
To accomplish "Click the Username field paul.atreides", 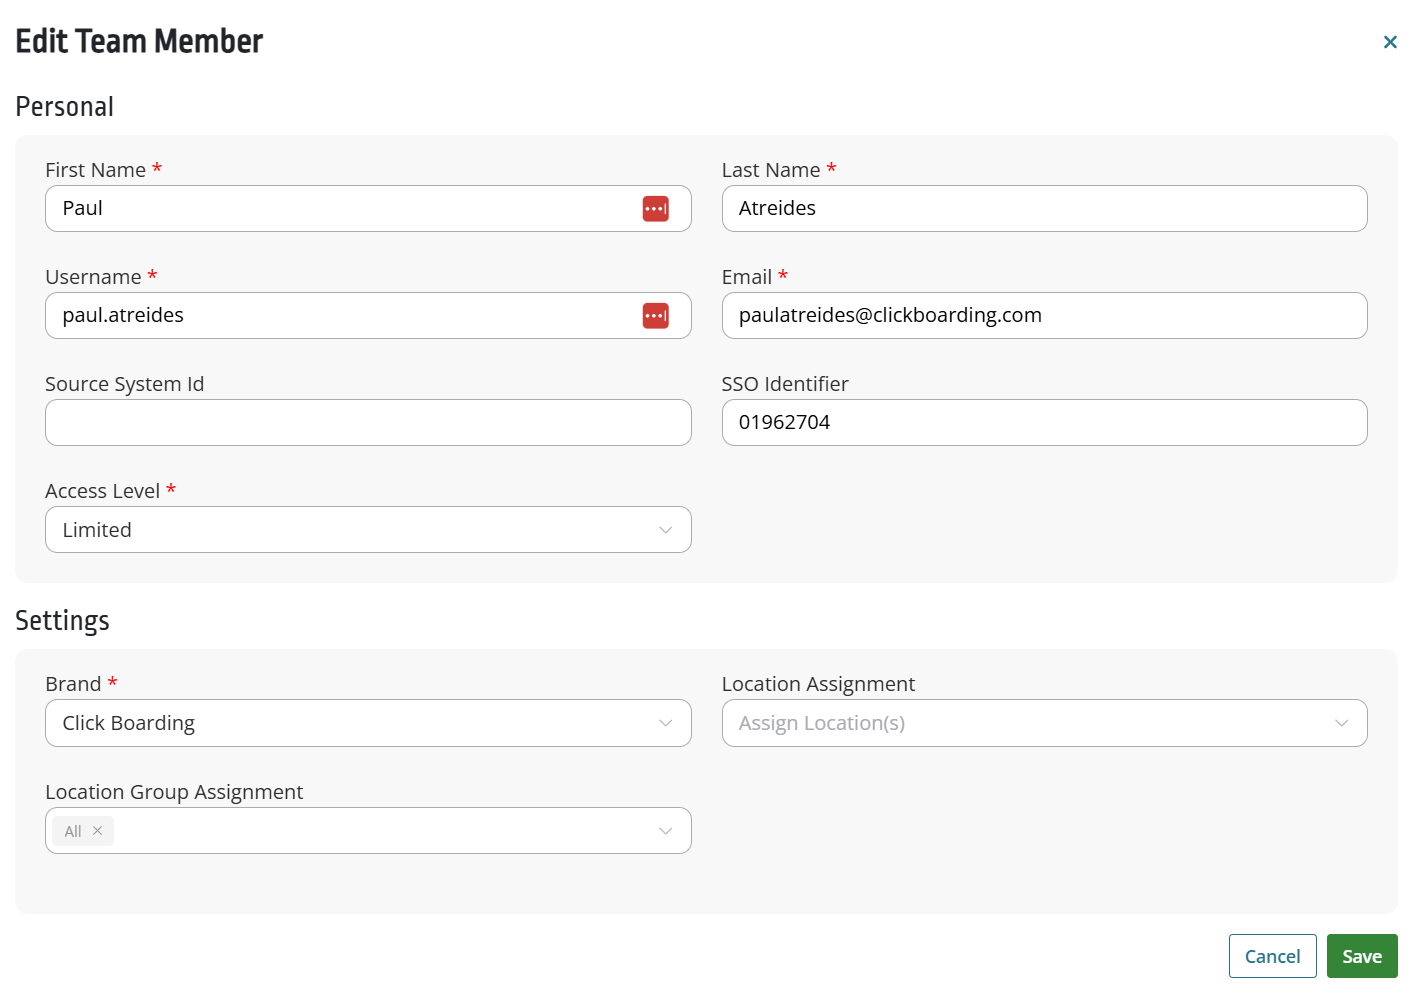I will tap(368, 316).
